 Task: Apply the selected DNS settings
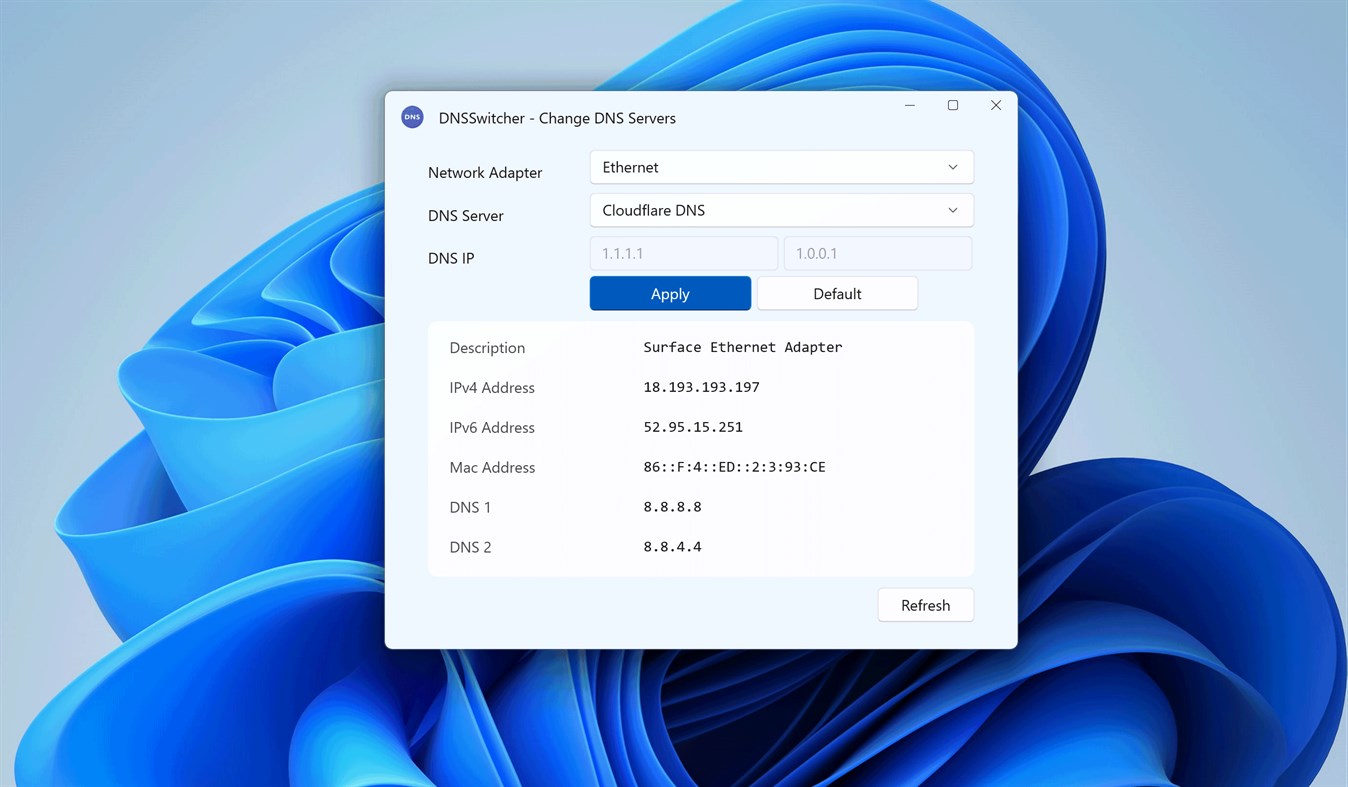(670, 293)
